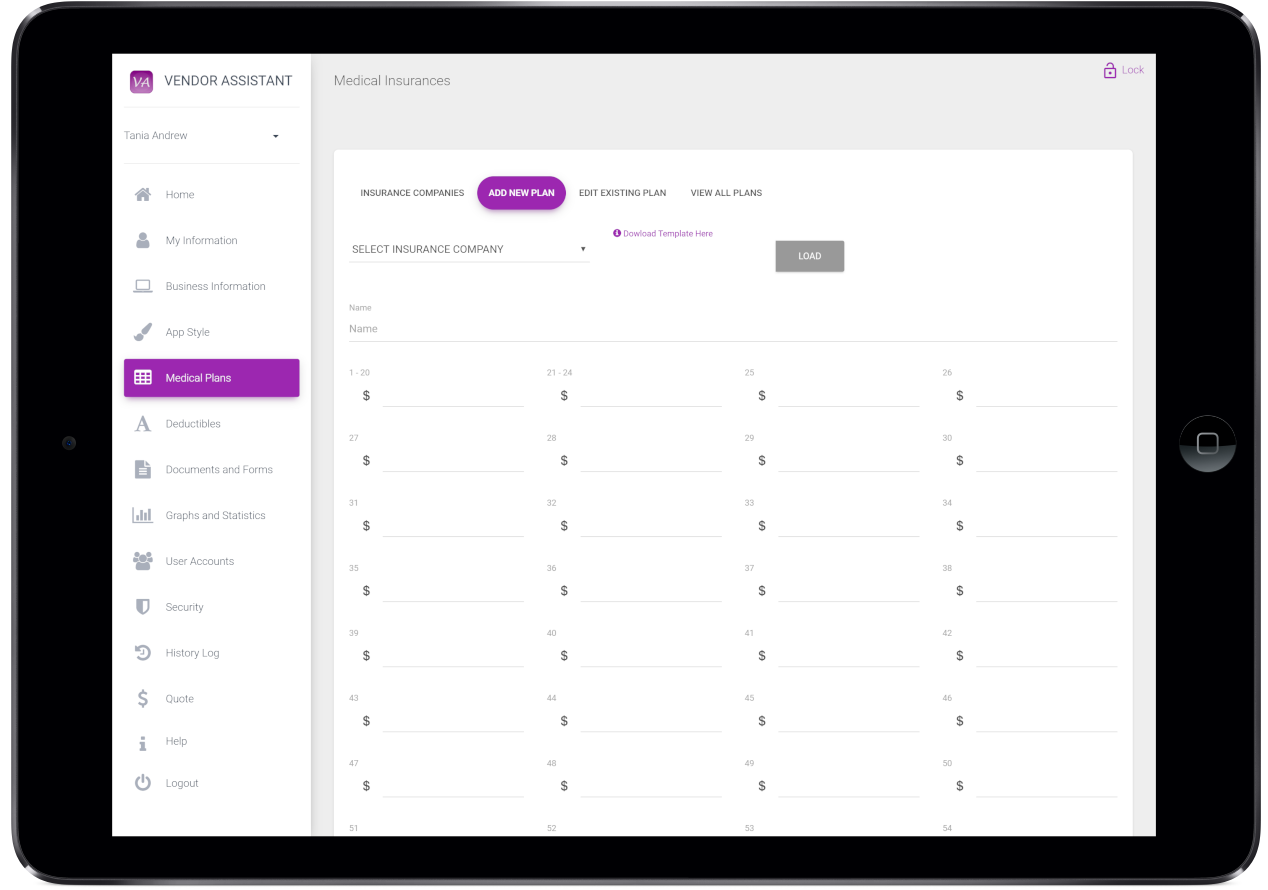Click the App Style paintbrush icon
The image size is (1268, 890).
143,332
